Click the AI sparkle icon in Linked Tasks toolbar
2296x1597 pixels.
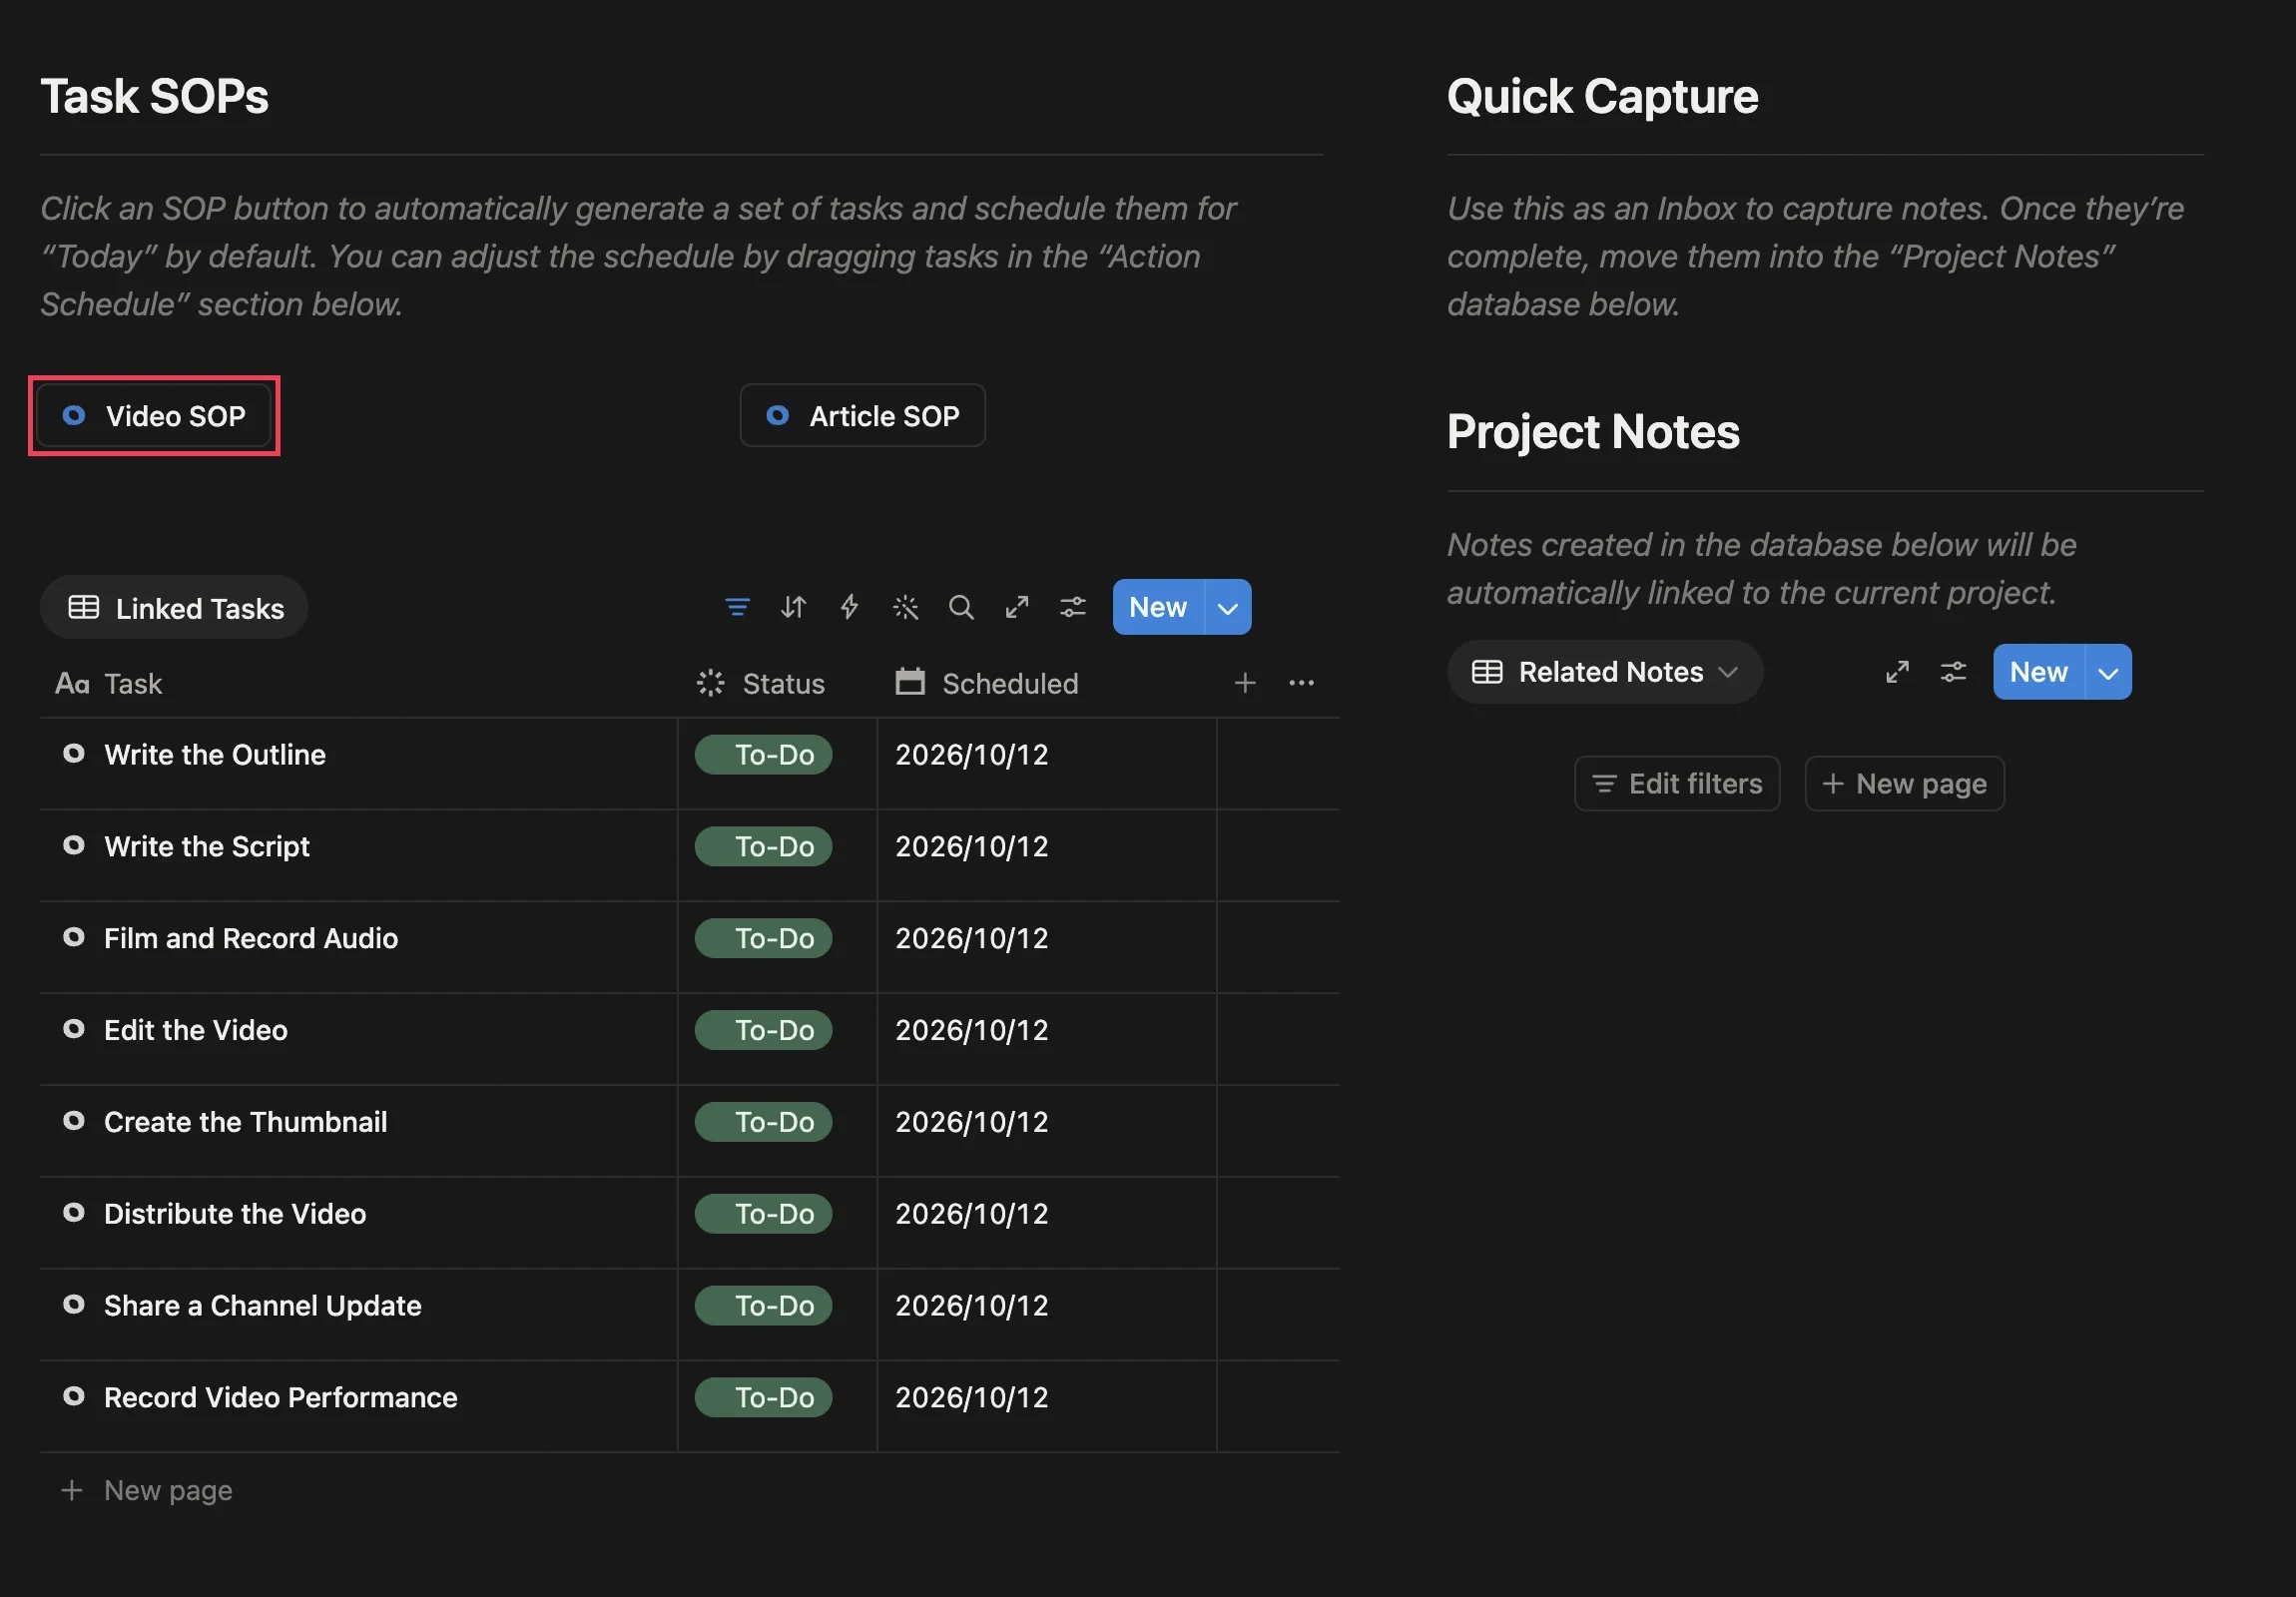905,607
